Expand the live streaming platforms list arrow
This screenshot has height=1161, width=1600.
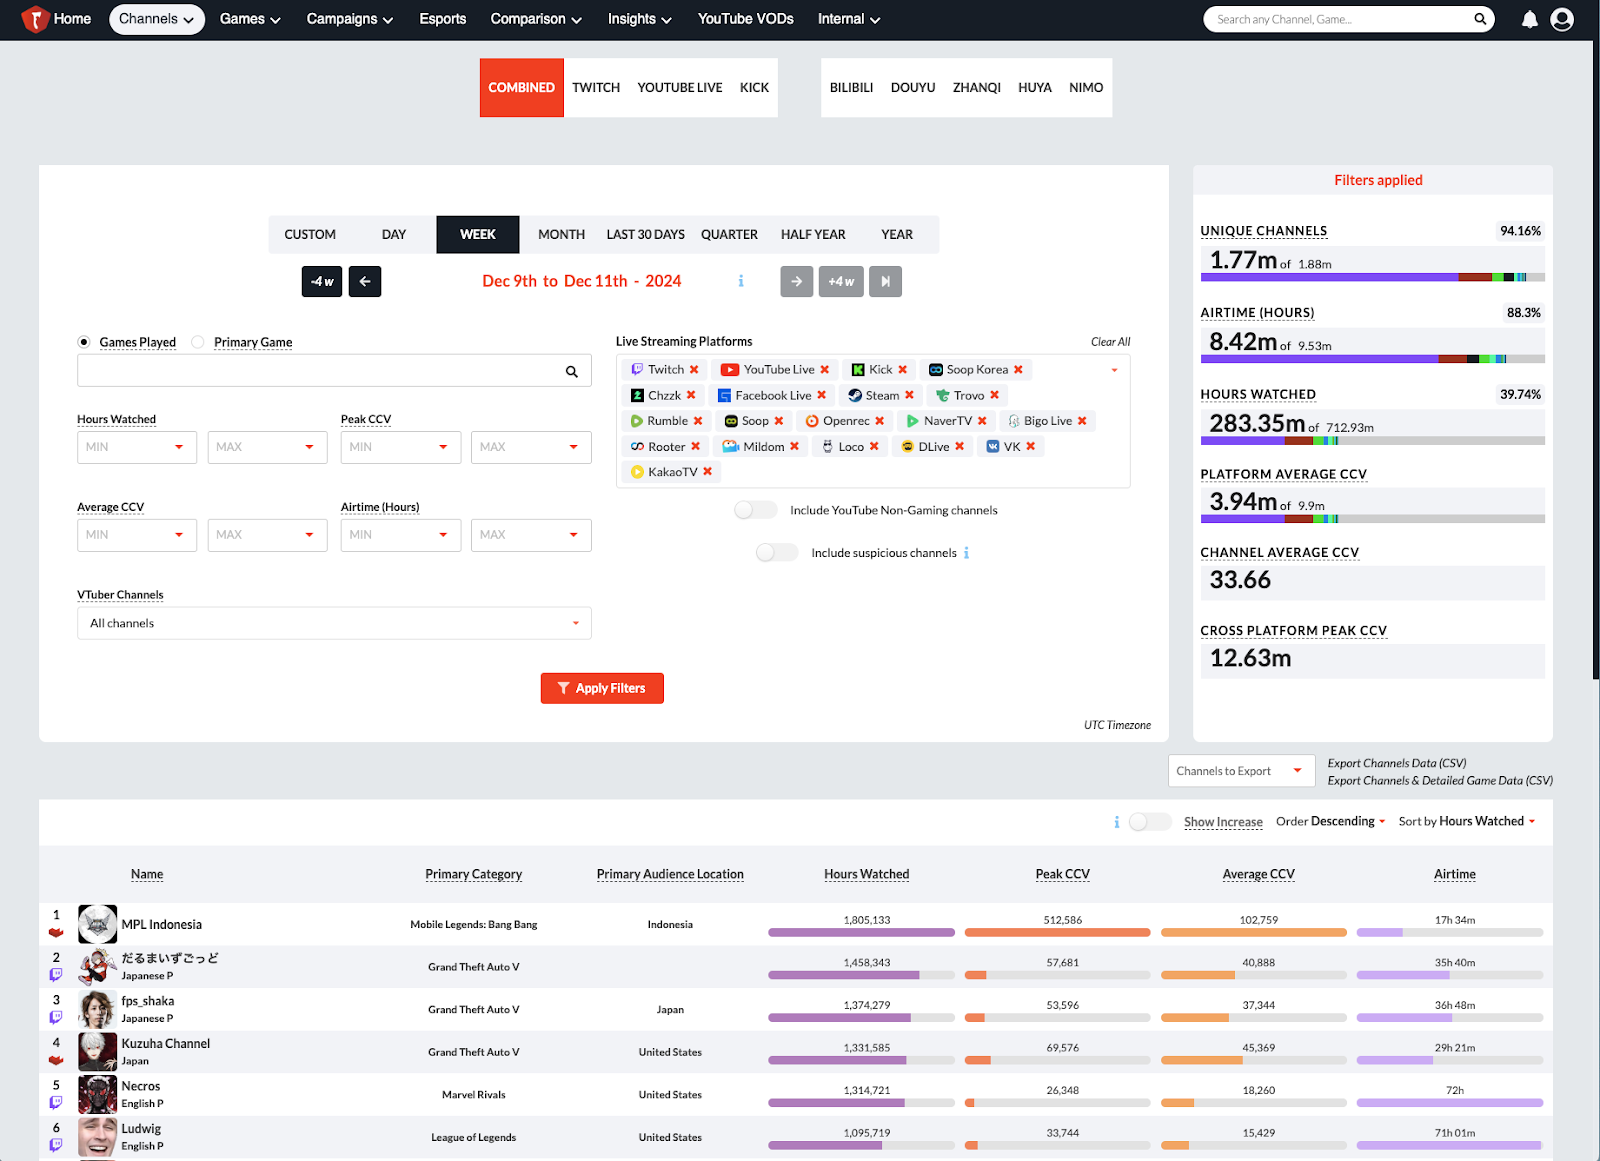1114,370
